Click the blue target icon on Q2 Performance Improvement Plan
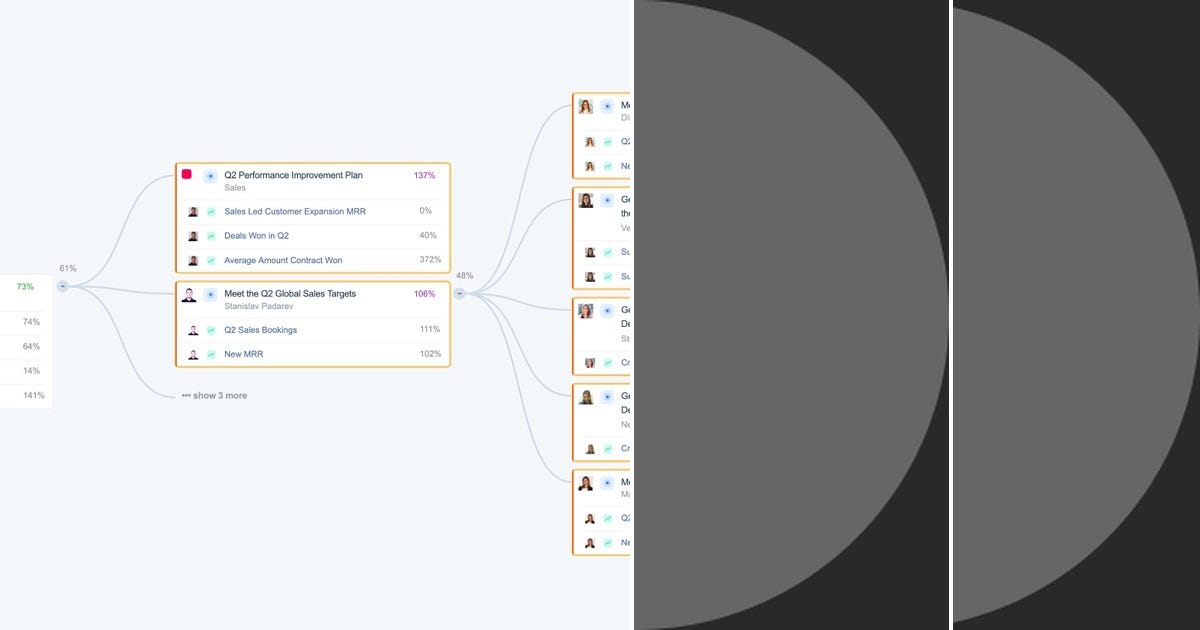Screen dimensions: 1200x630 tap(210, 175)
